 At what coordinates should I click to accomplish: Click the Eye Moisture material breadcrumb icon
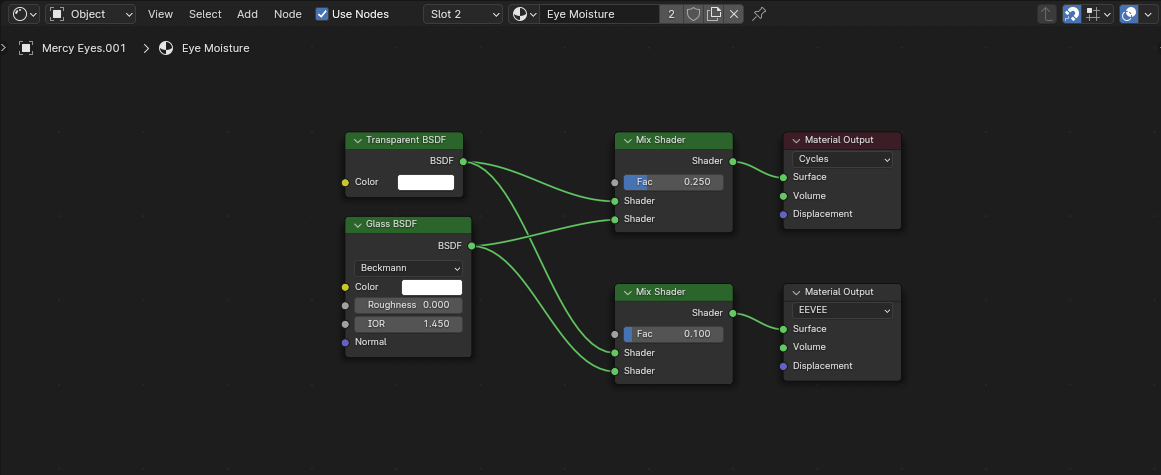(x=167, y=48)
